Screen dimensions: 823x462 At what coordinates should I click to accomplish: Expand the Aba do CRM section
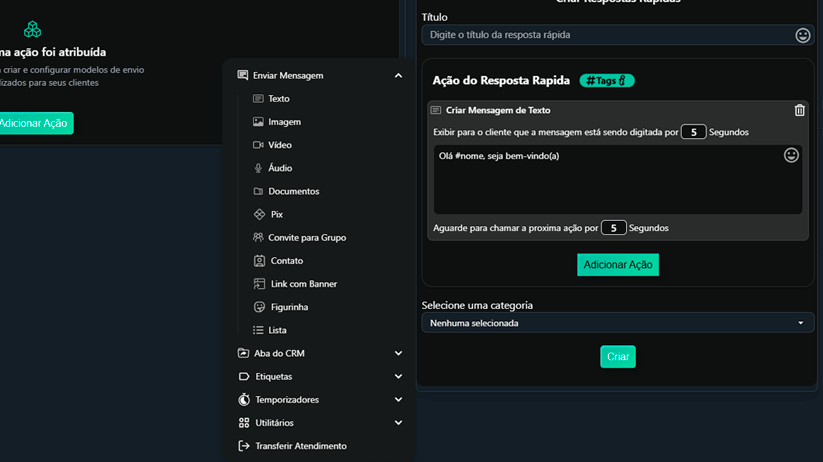(x=398, y=353)
